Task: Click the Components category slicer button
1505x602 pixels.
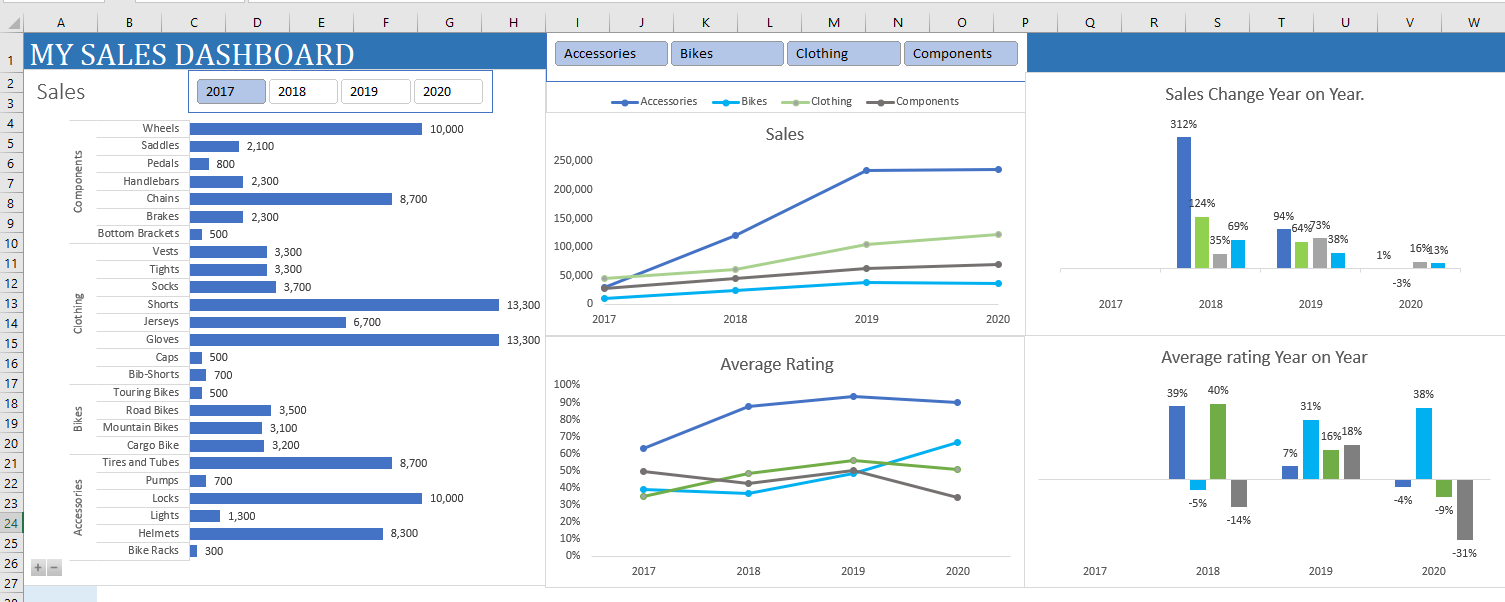Action: (960, 54)
